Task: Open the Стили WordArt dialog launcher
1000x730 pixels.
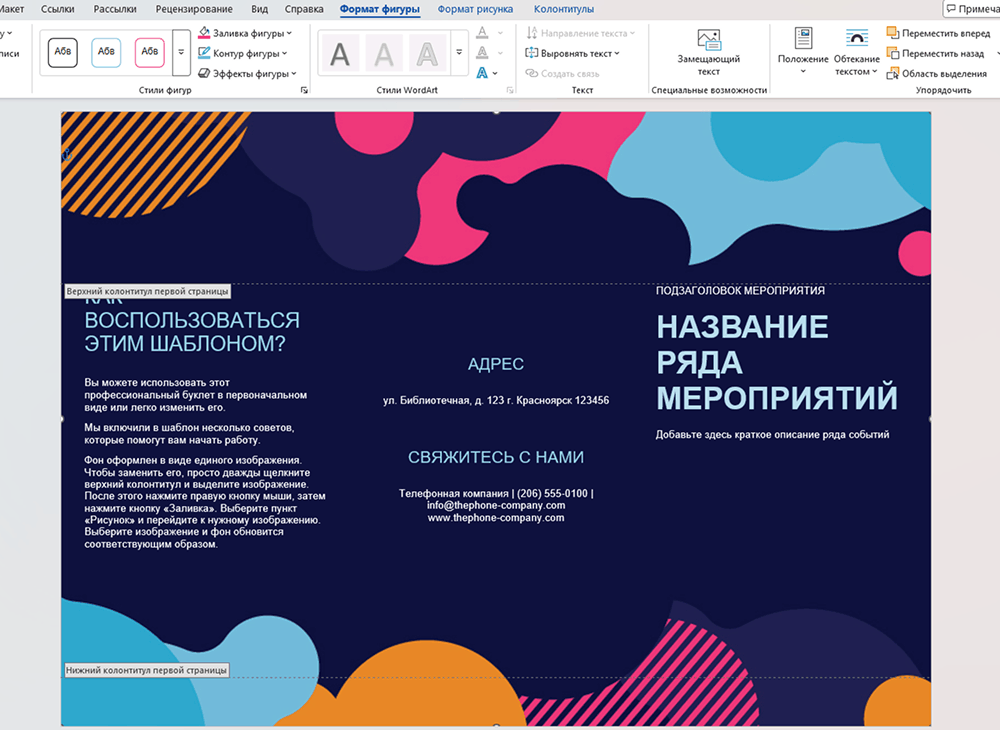Action: pyautogui.click(x=510, y=91)
